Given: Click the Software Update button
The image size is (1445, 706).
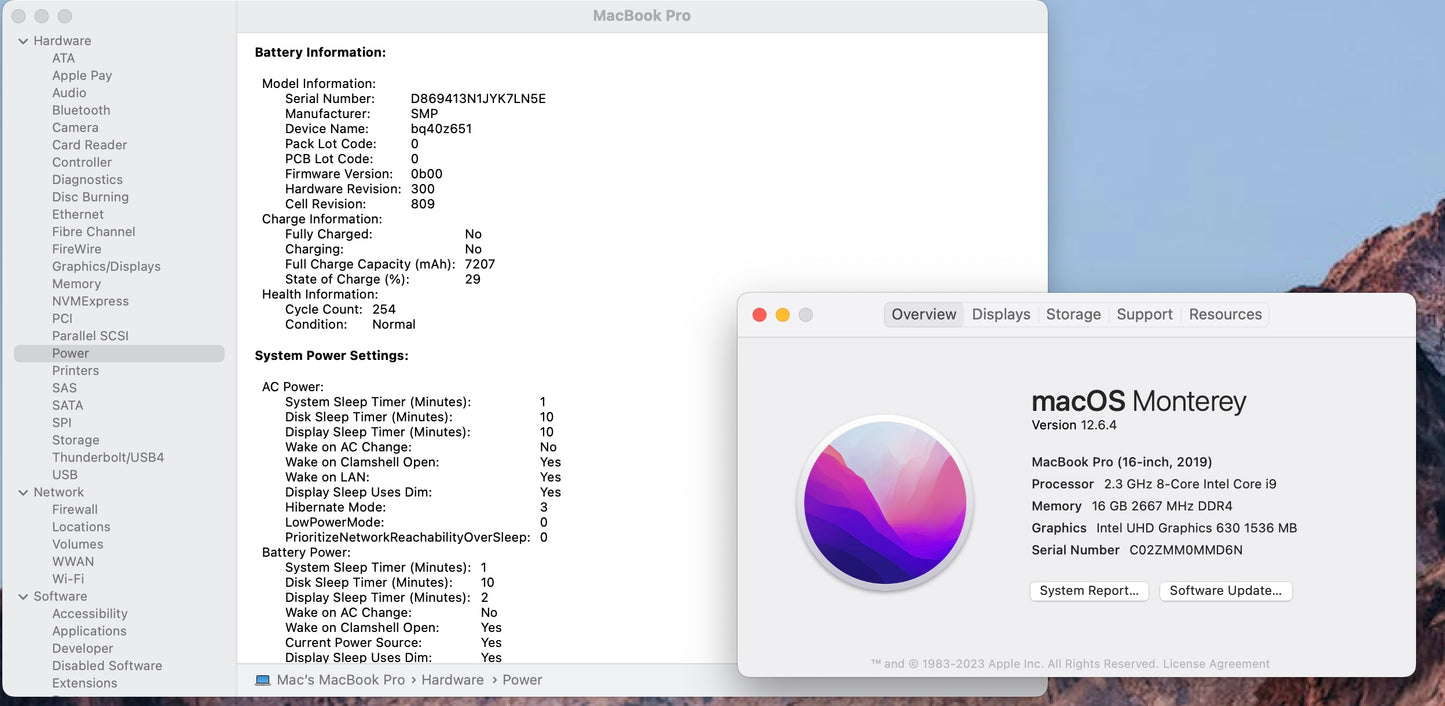Looking at the screenshot, I should coord(1225,590).
